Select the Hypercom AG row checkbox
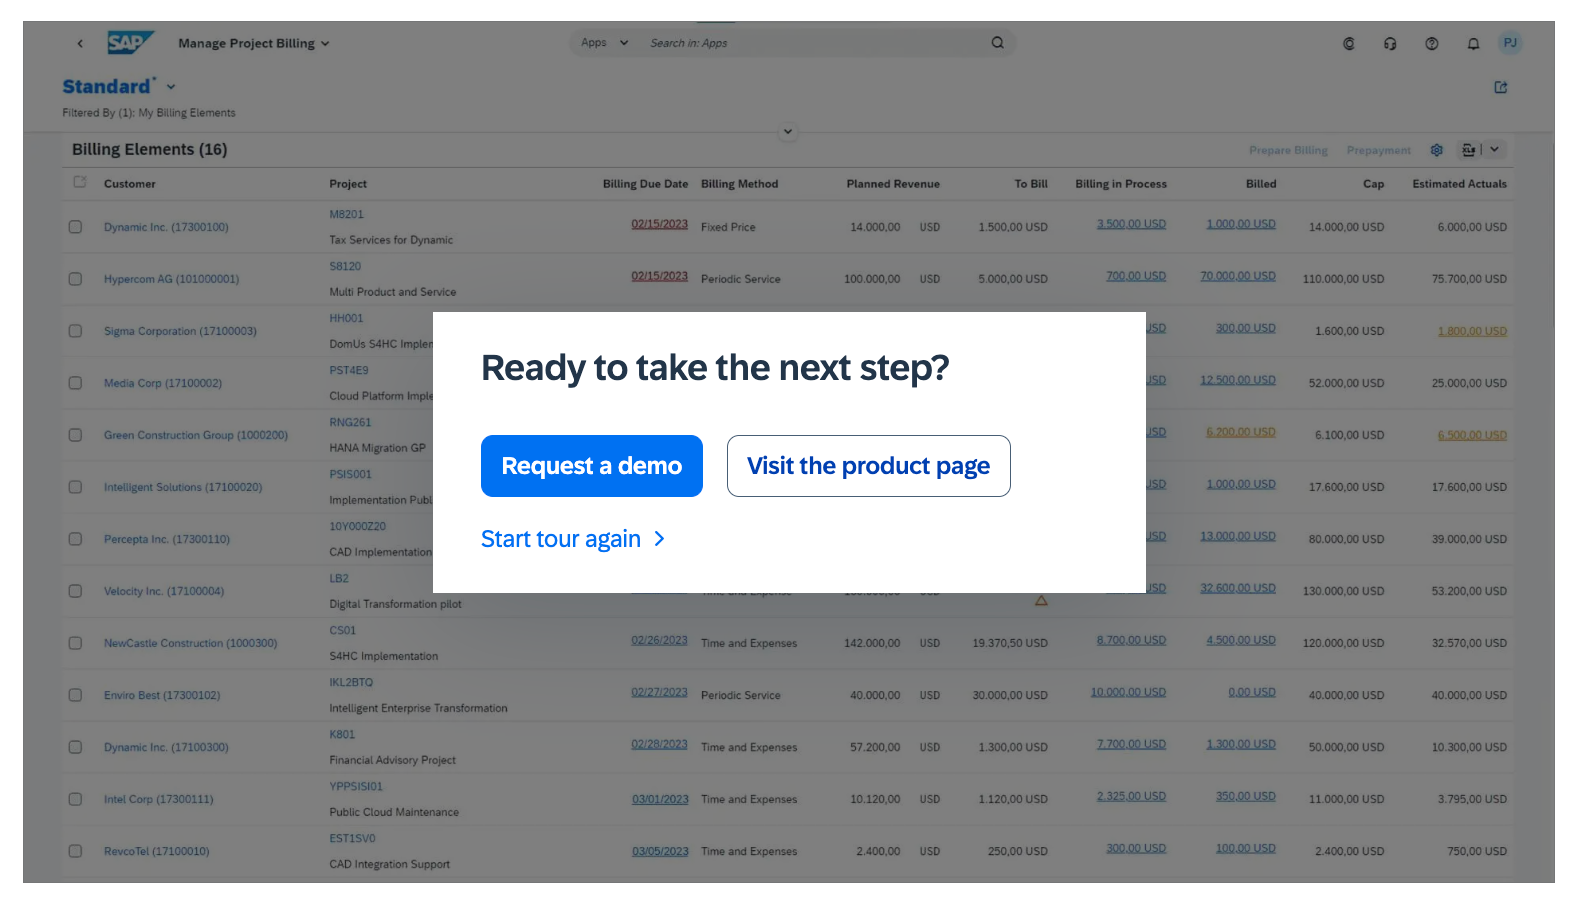Screen dimensions: 1578x908 (75, 279)
